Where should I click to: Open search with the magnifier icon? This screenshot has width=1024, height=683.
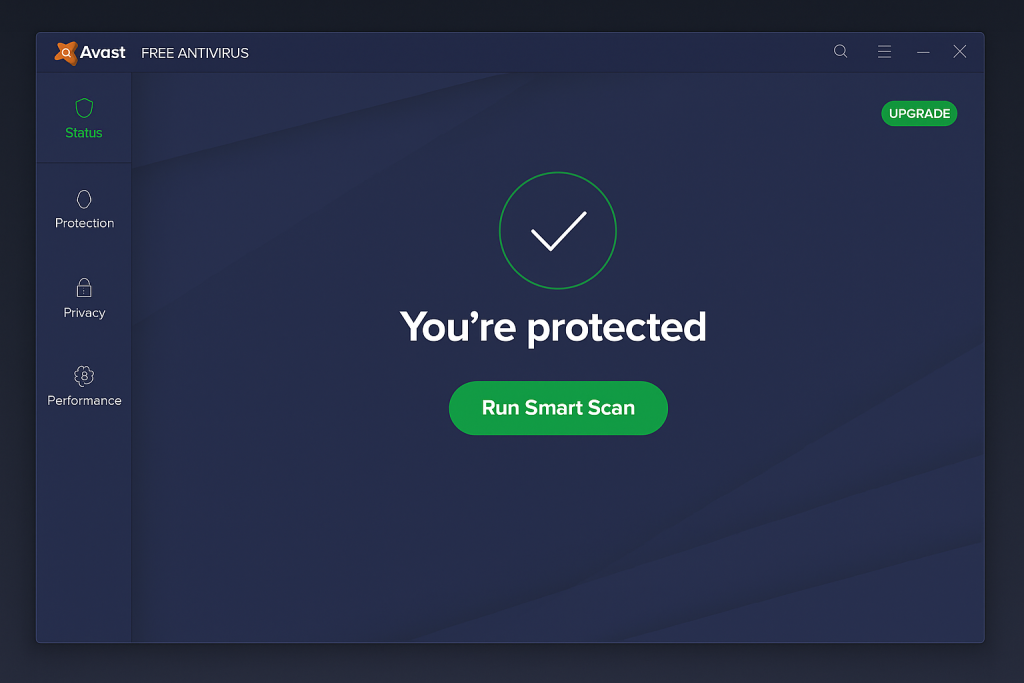(x=840, y=52)
